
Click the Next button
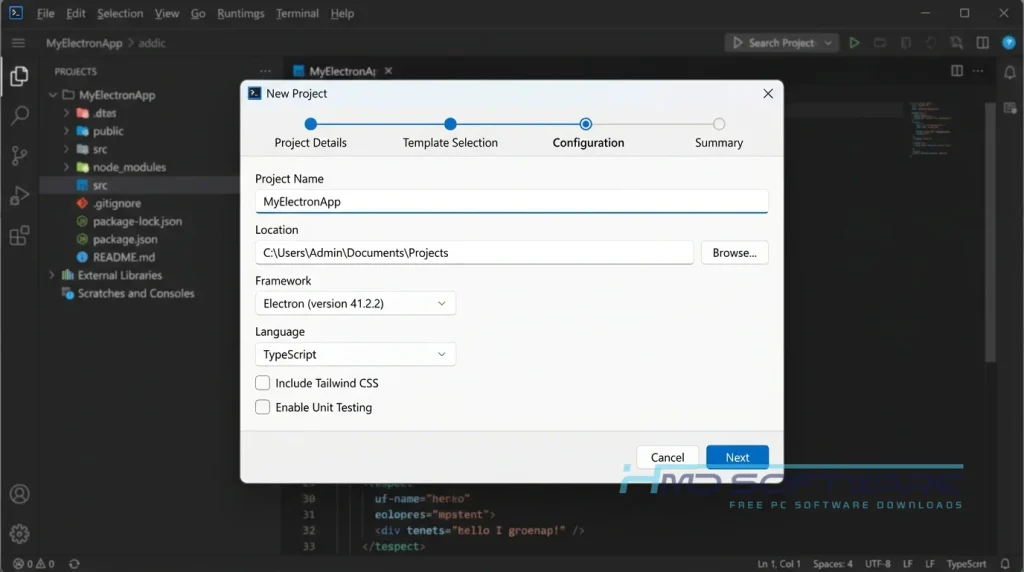click(737, 457)
